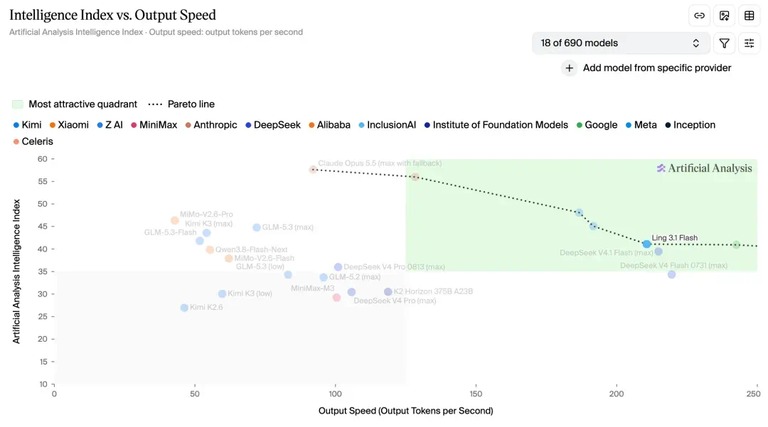Toggle Anthropic provider in legend

(x=211, y=125)
